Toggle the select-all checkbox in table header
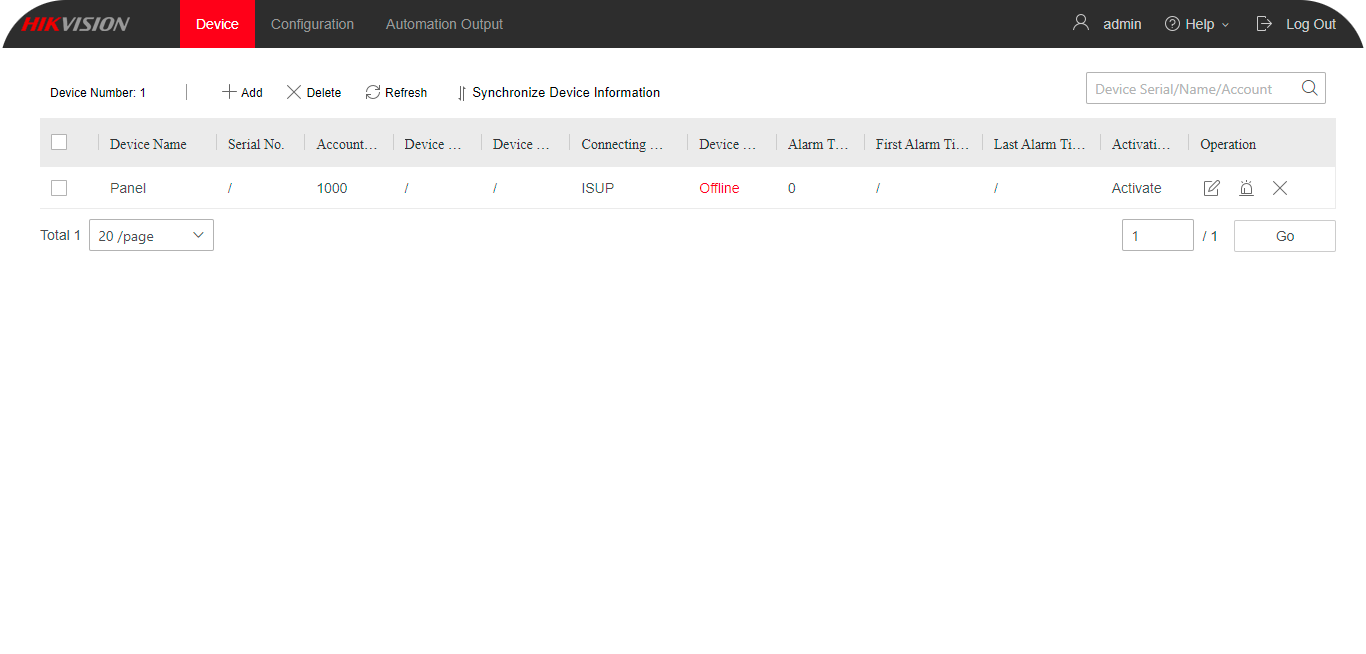 tap(59, 143)
